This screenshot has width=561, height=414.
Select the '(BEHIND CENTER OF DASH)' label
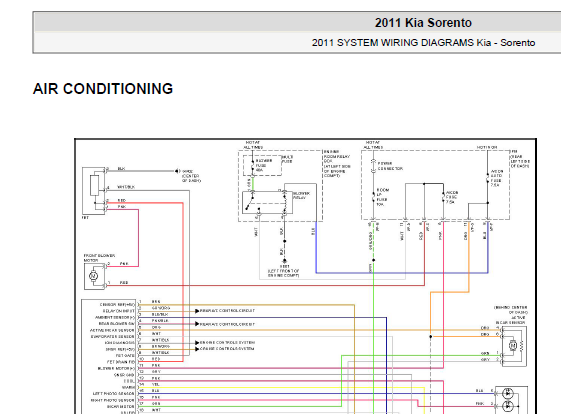coord(511,310)
